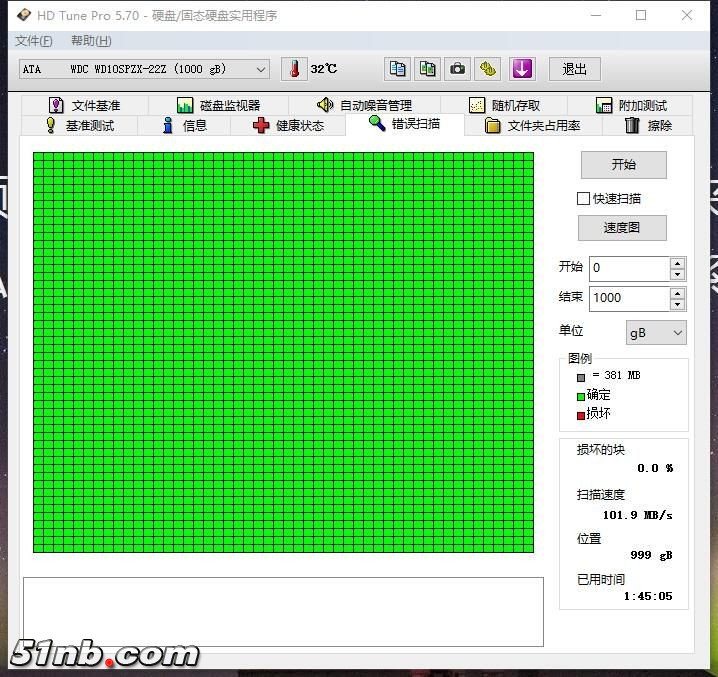Increase the 开始 start value with up arrow
Screen dimensions: 718x677
[x=678, y=263]
